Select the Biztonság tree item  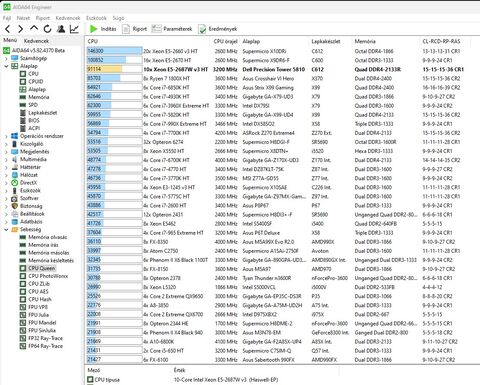click(27, 206)
